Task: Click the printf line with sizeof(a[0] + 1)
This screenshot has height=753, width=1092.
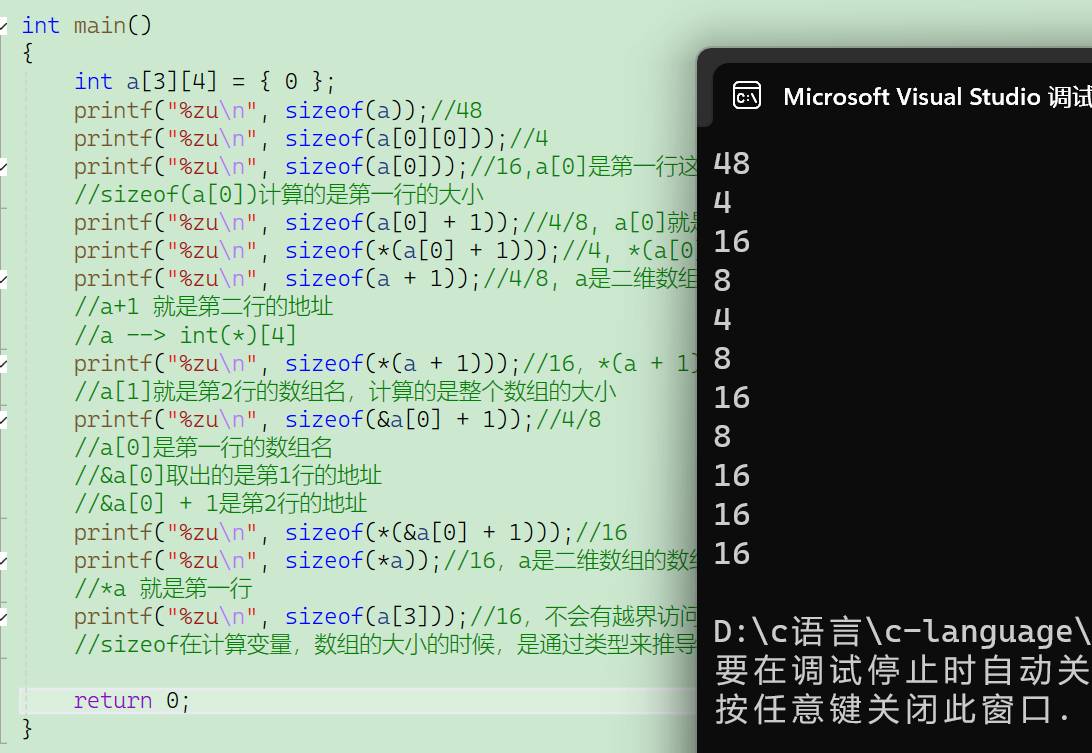Action: 385,222
